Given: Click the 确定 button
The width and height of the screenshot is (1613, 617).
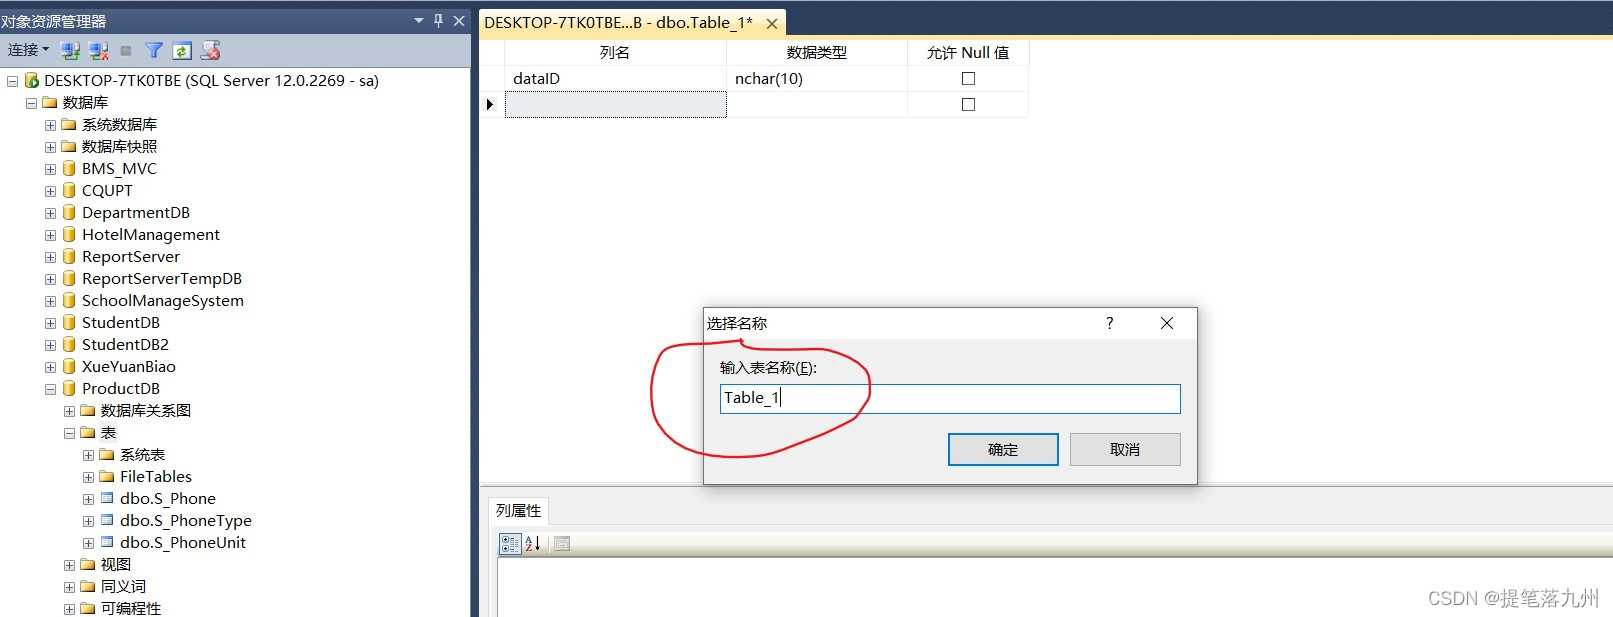Looking at the screenshot, I should click(x=1003, y=449).
